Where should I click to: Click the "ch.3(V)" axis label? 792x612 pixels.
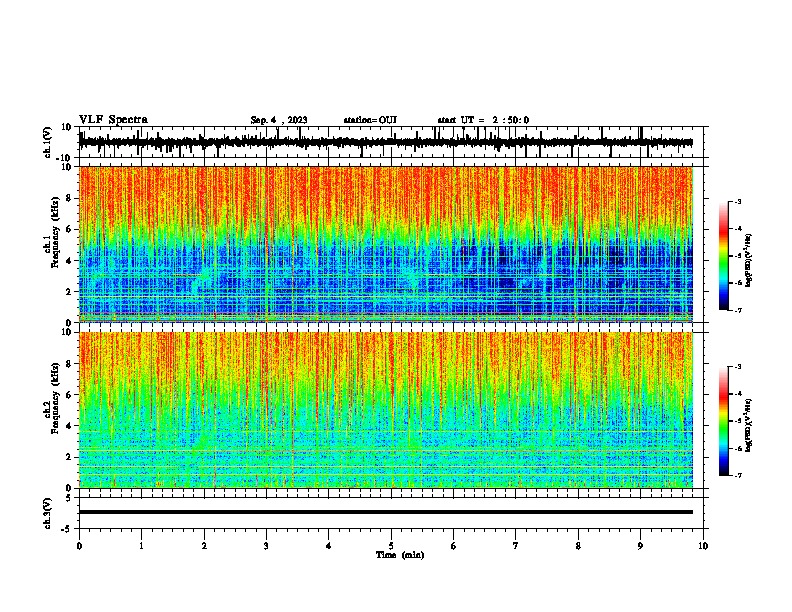[x=48, y=514]
